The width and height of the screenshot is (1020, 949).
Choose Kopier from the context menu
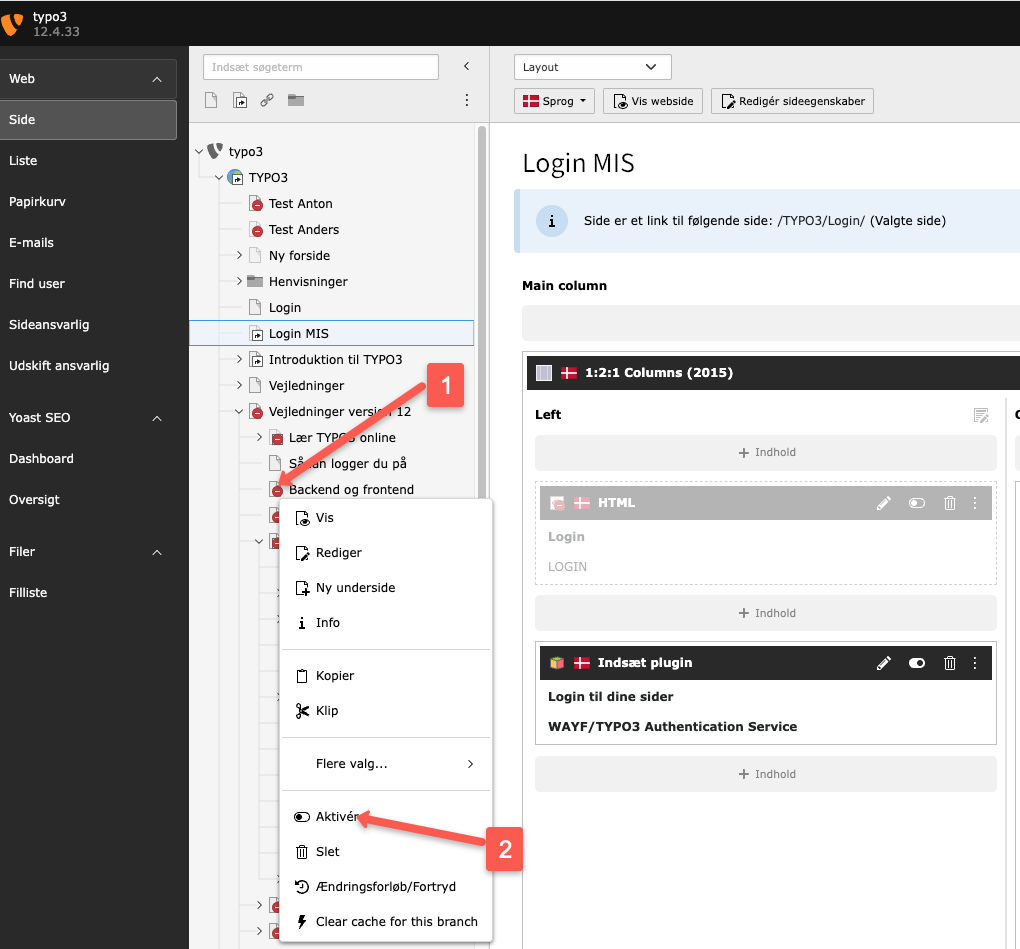point(335,676)
